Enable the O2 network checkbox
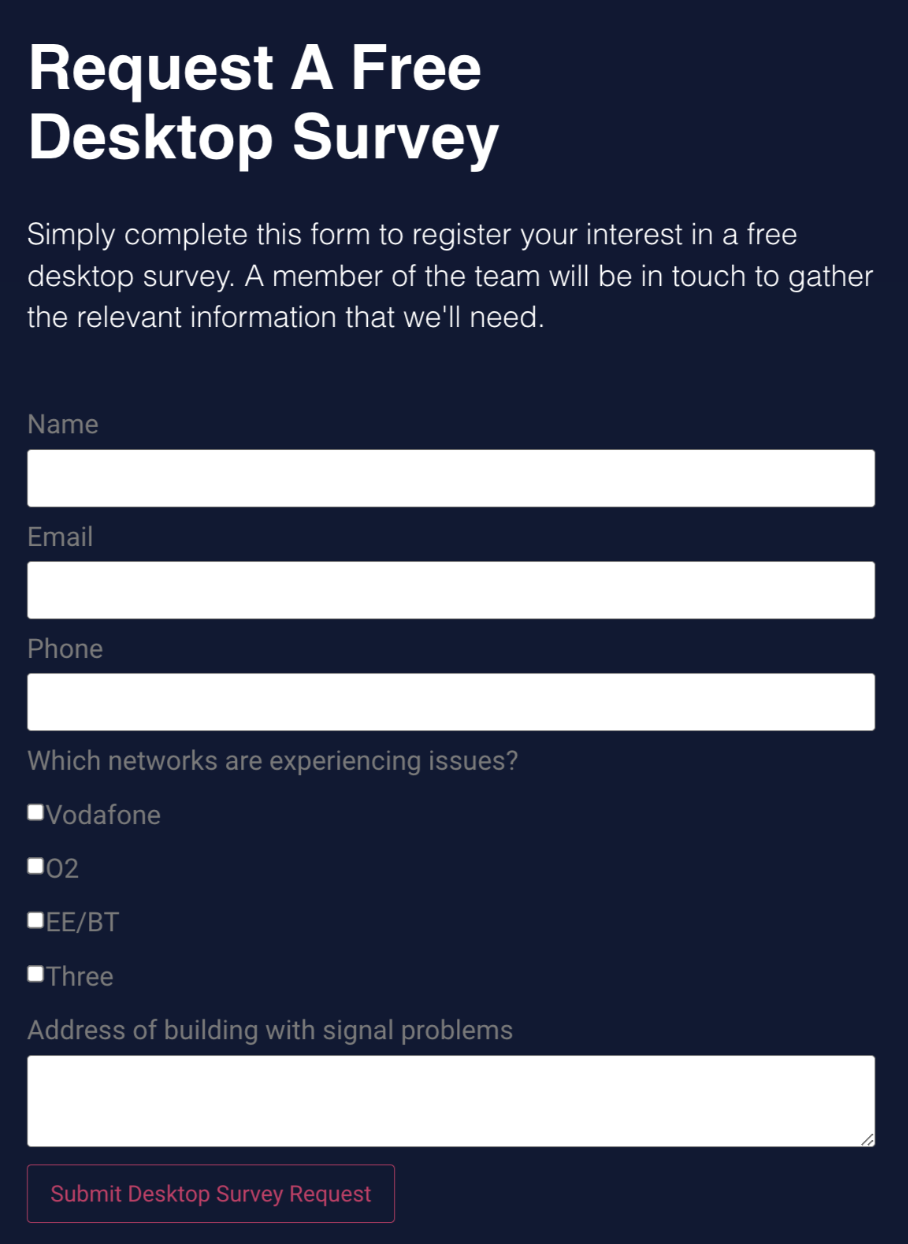The width and height of the screenshot is (908, 1244). [36, 866]
